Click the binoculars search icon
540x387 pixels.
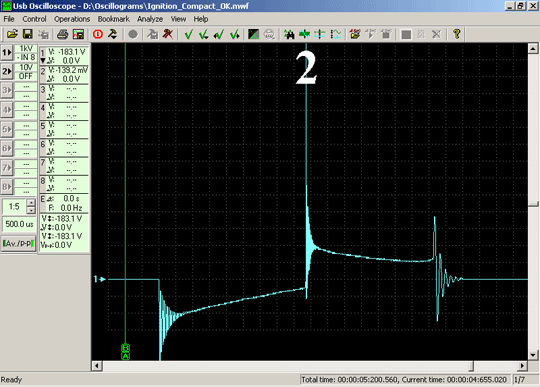(289, 34)
